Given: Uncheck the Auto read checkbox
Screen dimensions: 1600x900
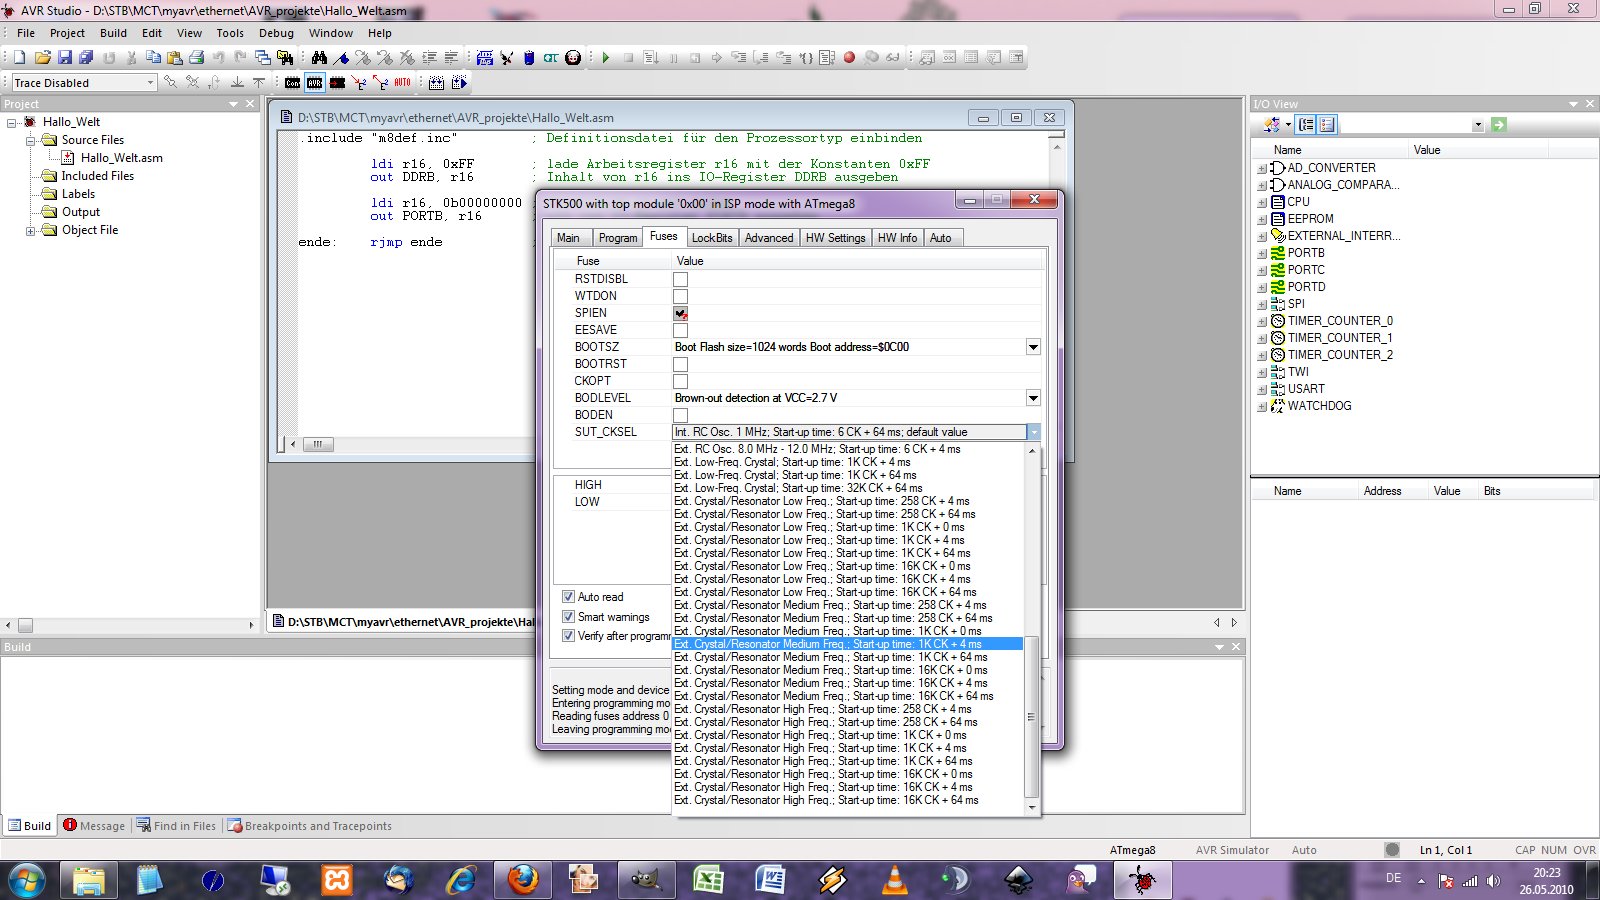Looking at the screenshot, I should pos(568,597).
